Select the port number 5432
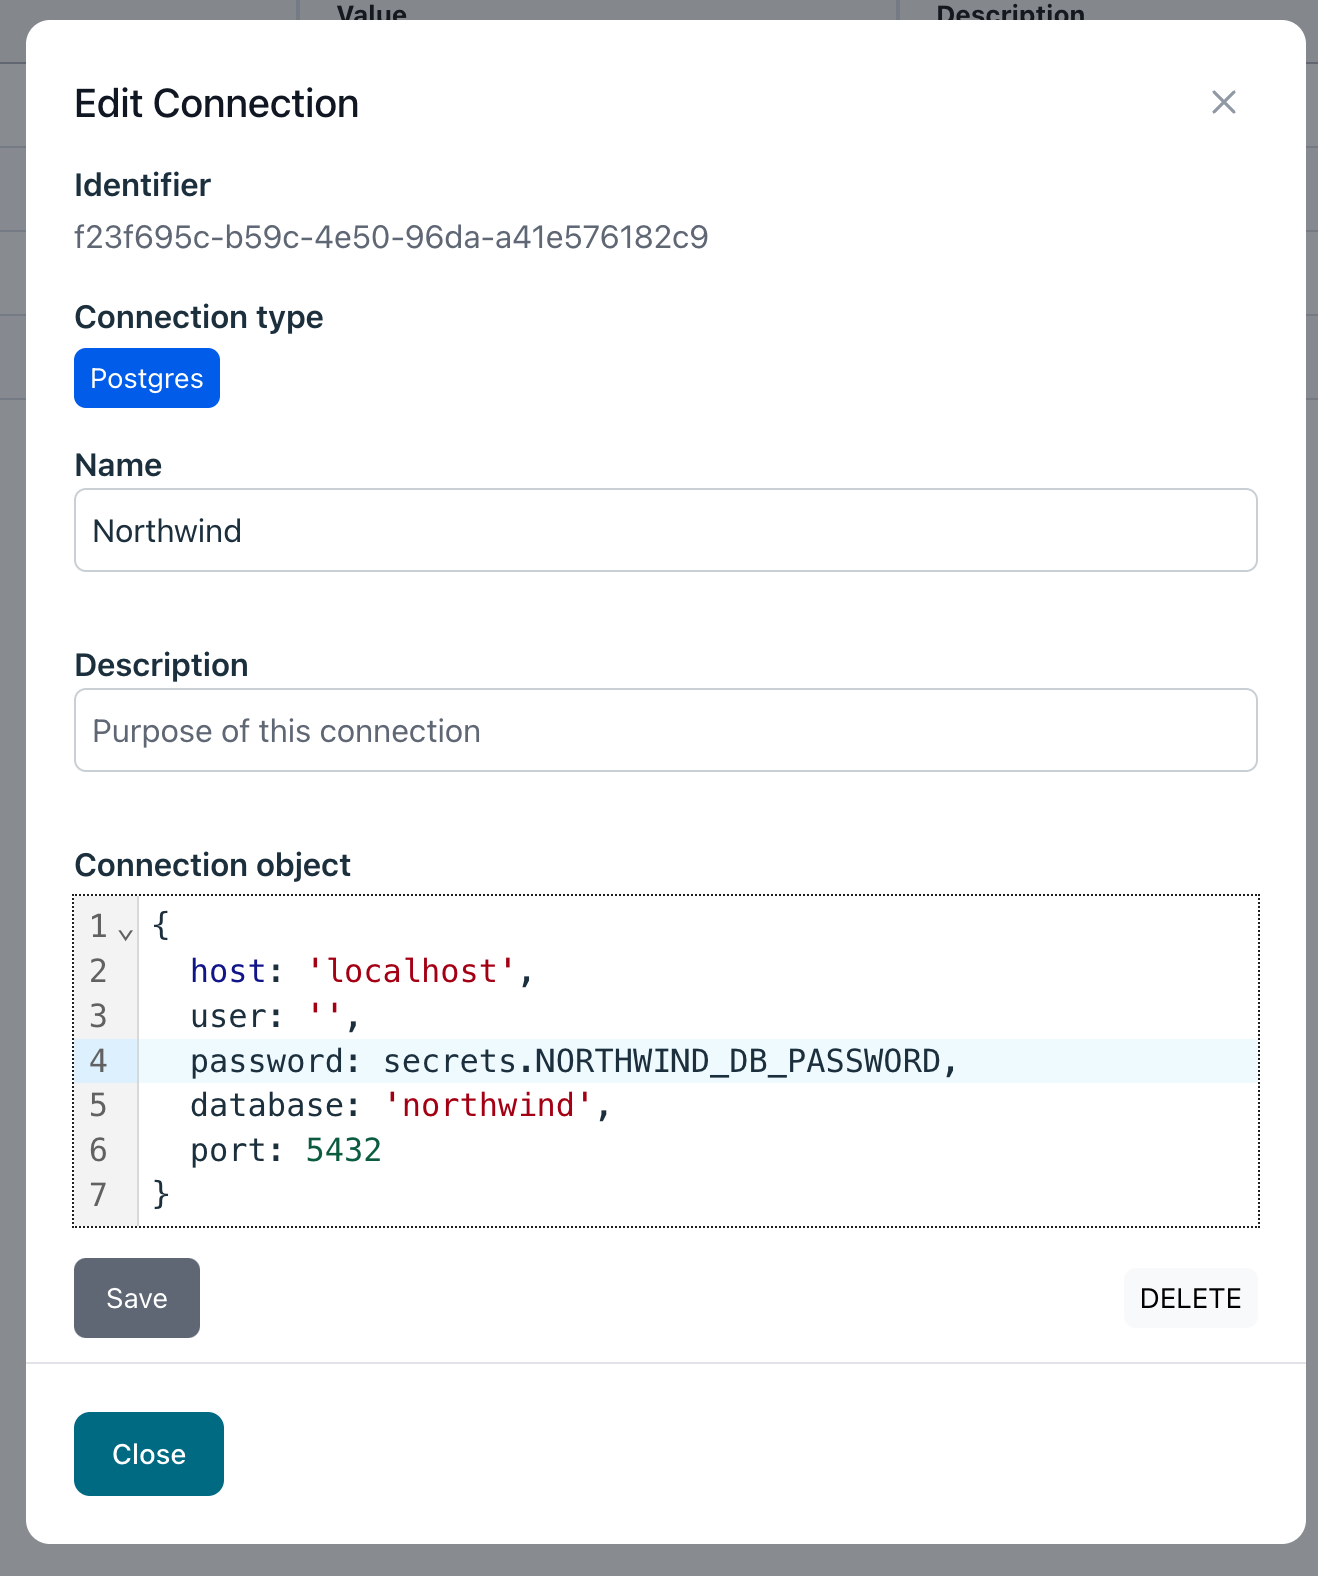This screenshot has width=1318, height=1576. click(x=343, y=1150)
